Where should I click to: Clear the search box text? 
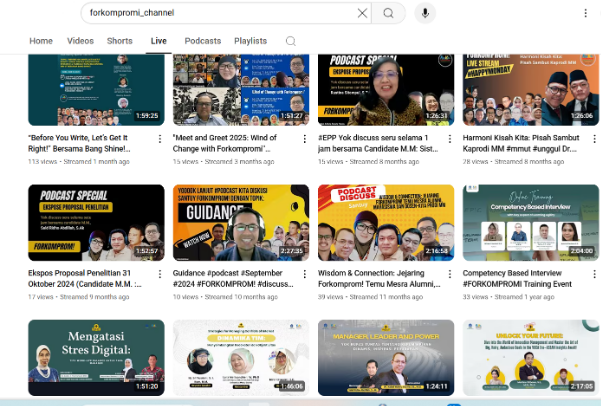[363, 13]
